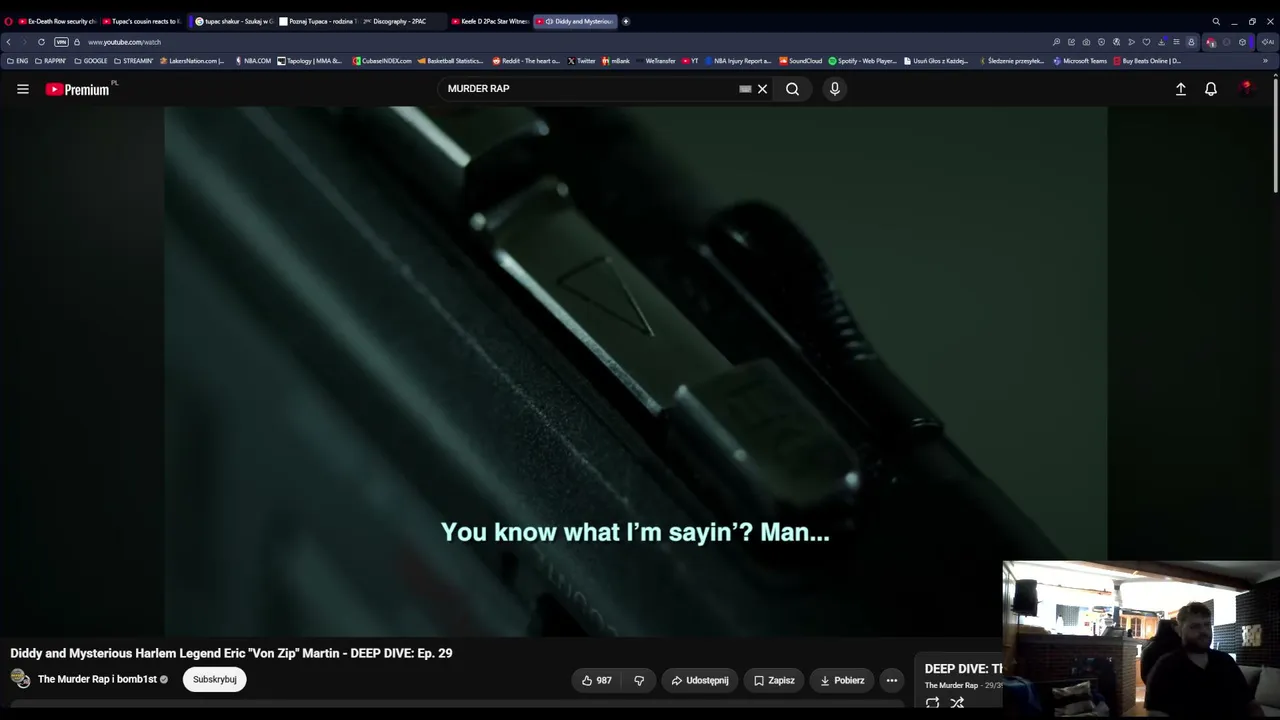The image size is (1280, 720).
Task: Share the video via Udostępnij
Action: click(x=700, y=680)
